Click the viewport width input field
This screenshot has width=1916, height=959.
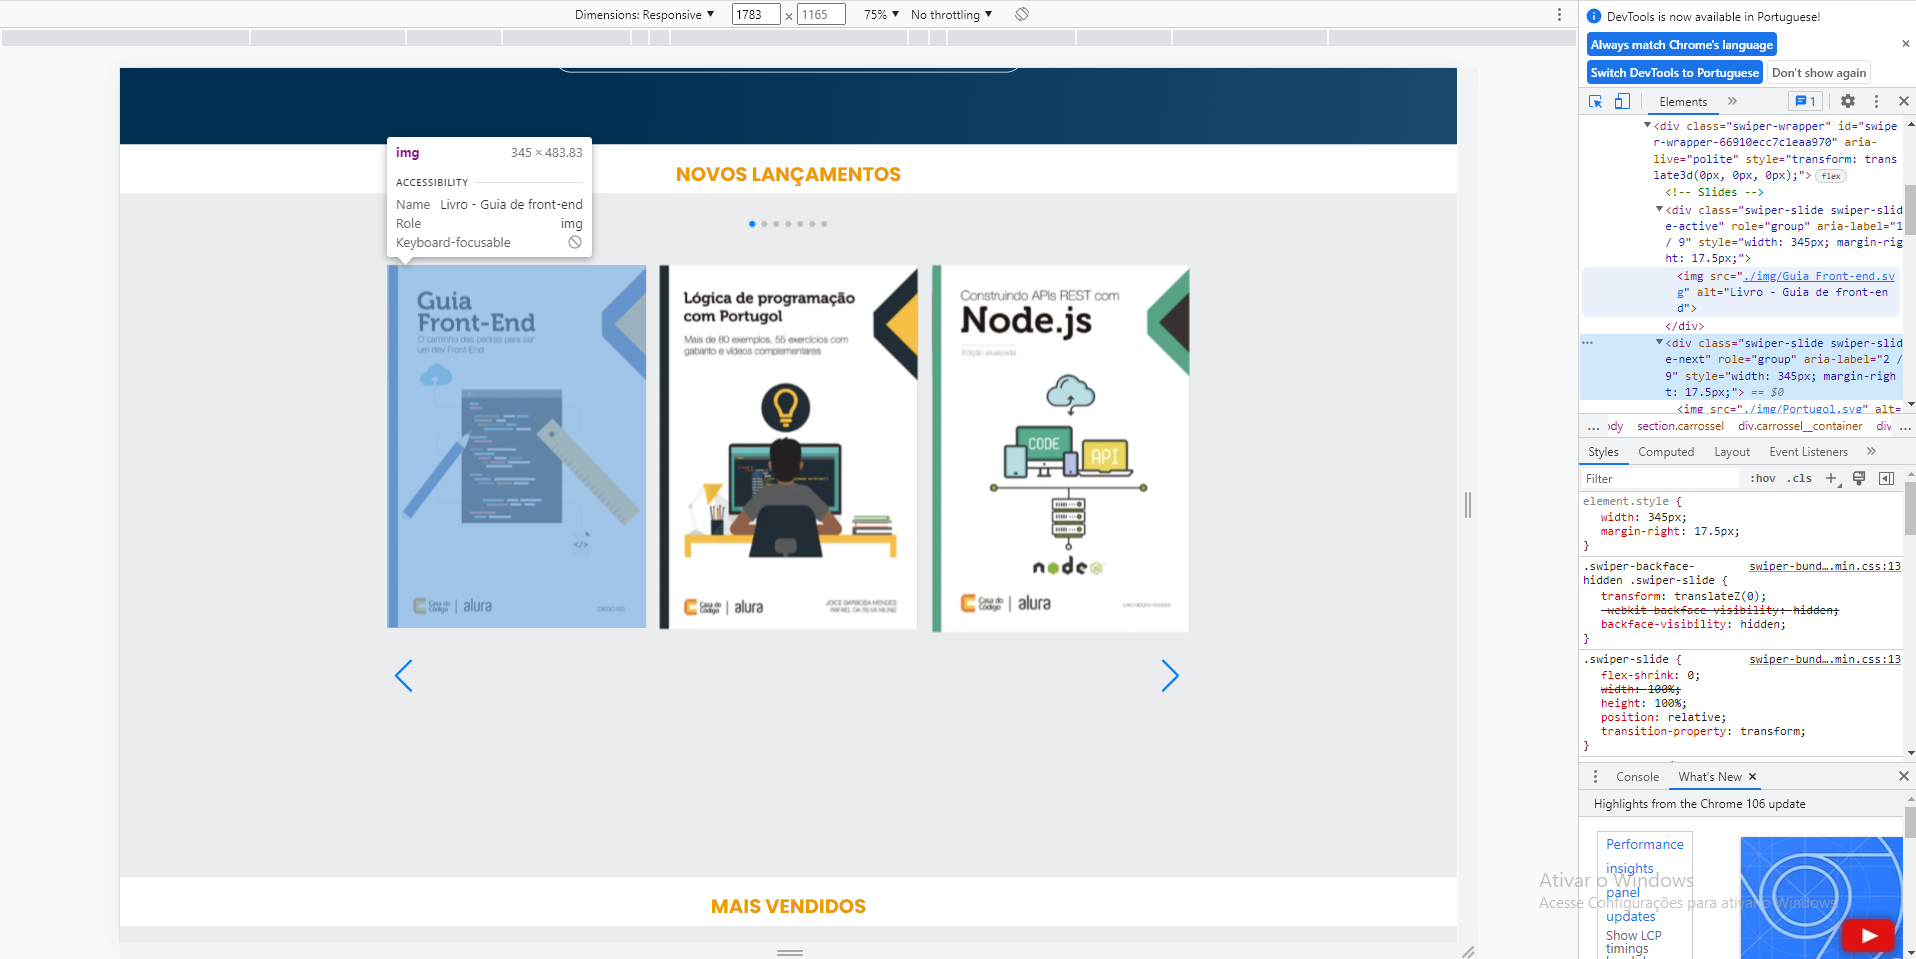(x=755, y=14)
